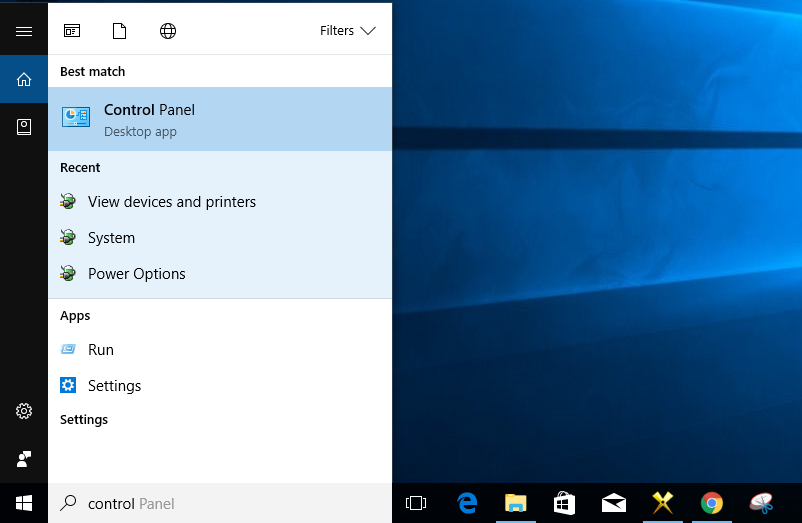Open Task View on taskbar

click(416, 503)
